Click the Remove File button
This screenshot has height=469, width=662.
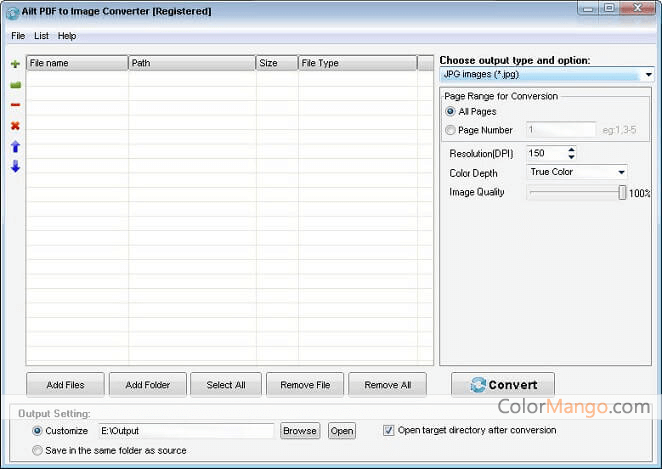[305, 385]
